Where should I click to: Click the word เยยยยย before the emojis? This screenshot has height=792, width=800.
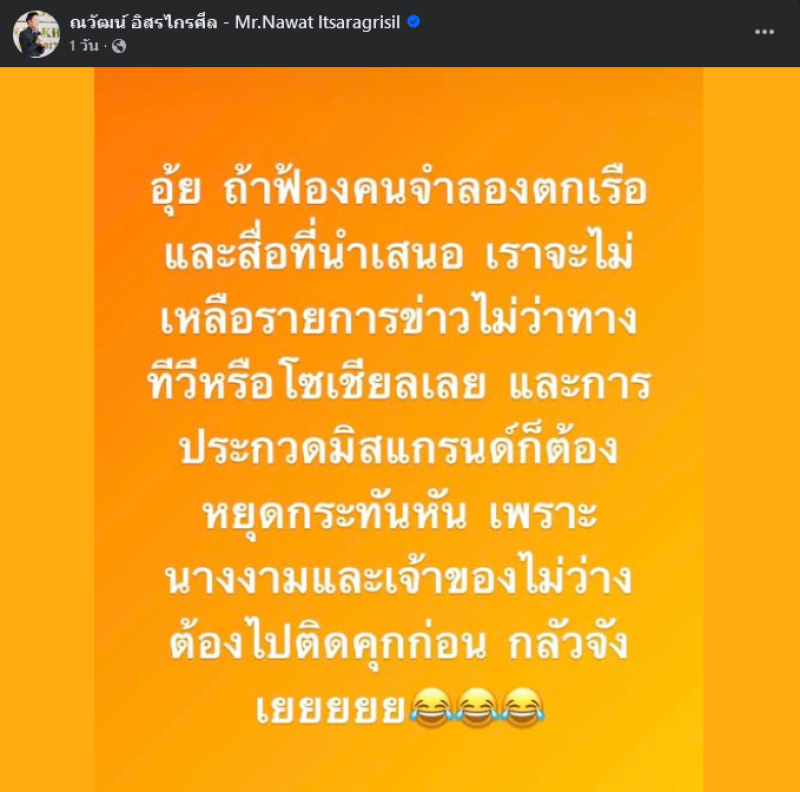(x=331, y=708)
